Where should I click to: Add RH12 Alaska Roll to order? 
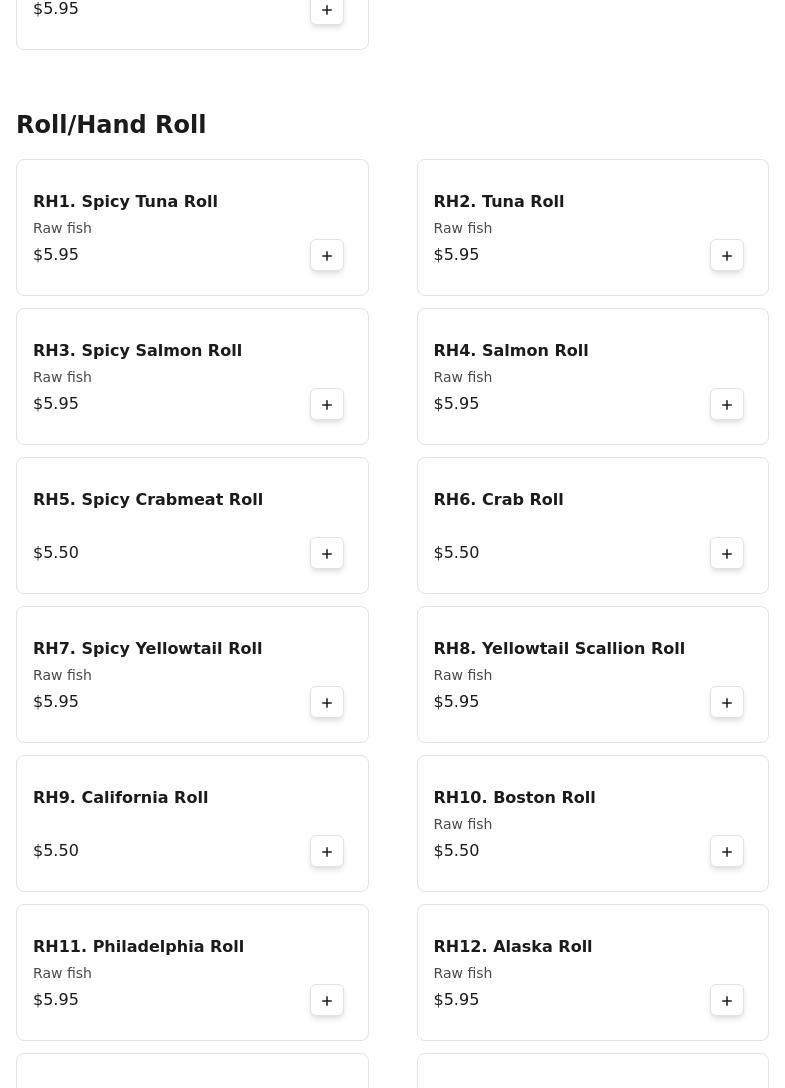[727, 1000]
